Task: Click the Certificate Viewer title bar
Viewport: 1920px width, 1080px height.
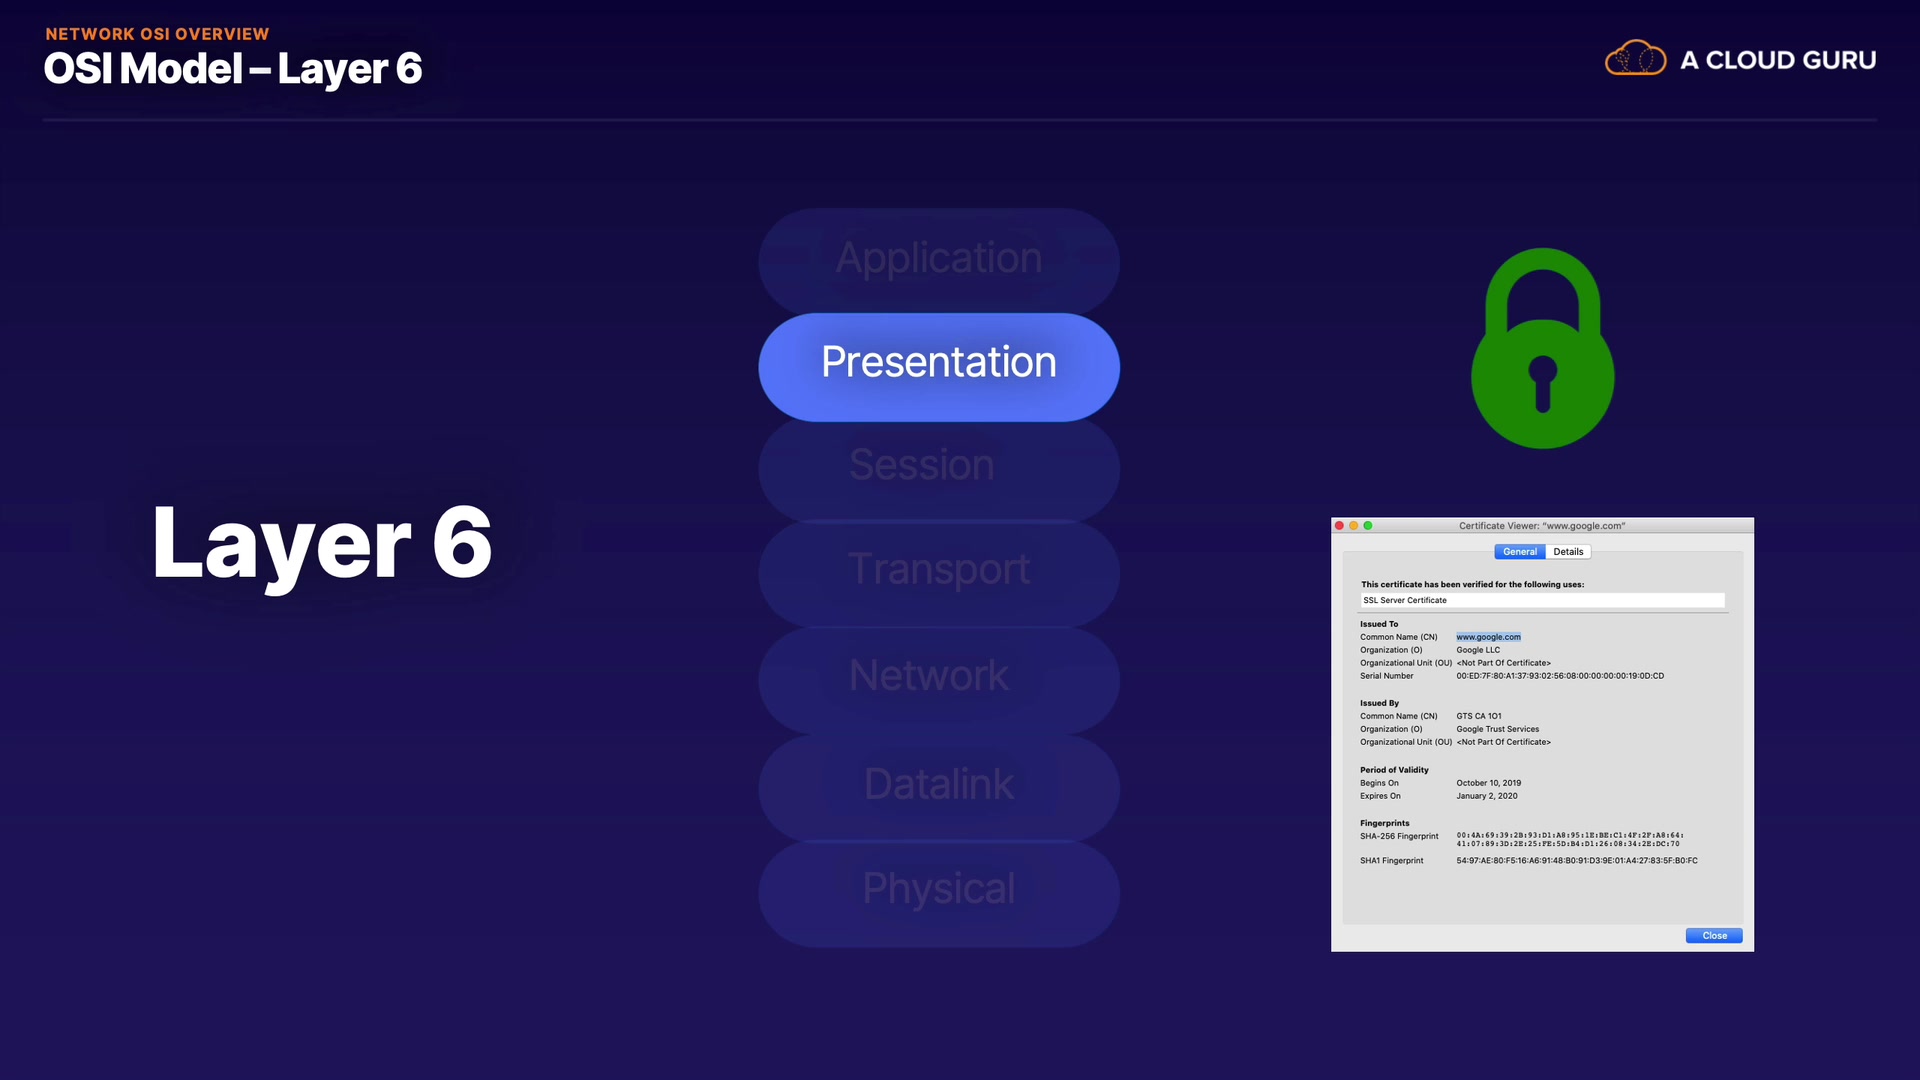Action: [1541, 526]
